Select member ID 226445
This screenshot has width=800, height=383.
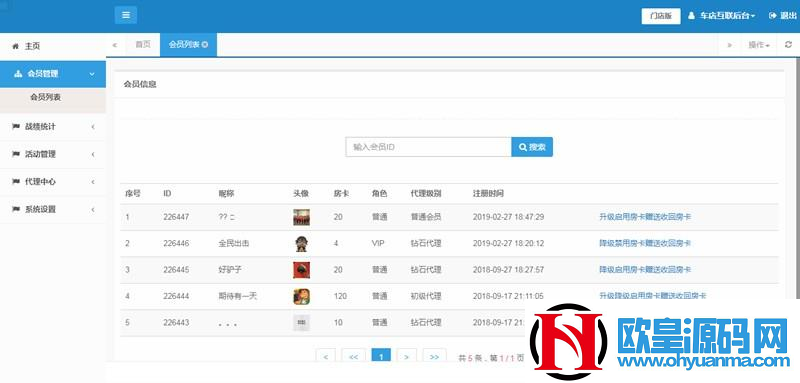point(176,270)
